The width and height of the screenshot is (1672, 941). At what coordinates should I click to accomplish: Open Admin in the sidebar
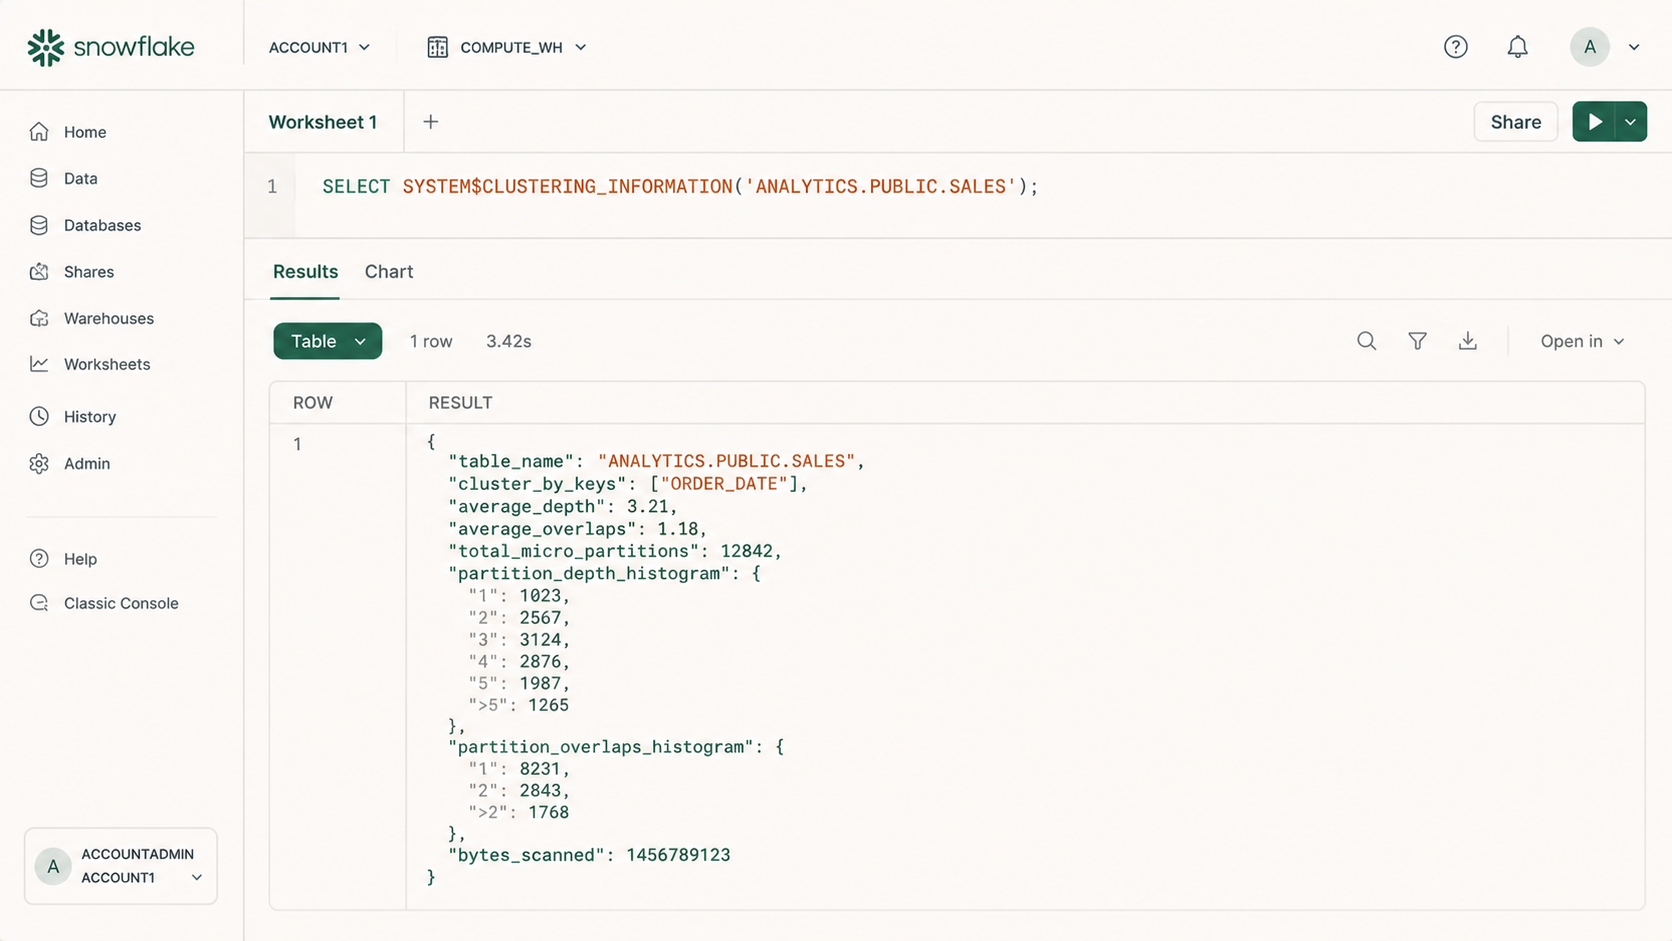click(x=87, y=463)
